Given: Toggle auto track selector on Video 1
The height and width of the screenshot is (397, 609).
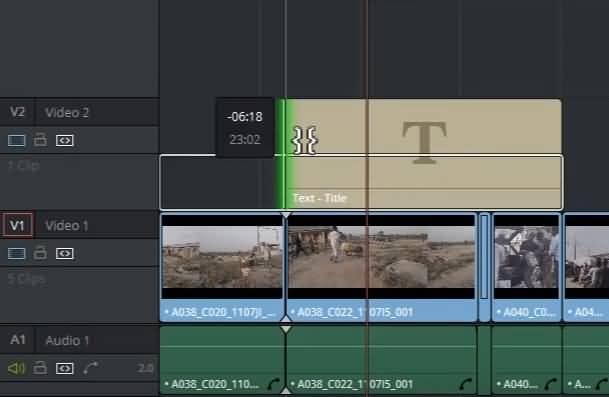Looking at the screenshot, I should [x=64, y=253].
